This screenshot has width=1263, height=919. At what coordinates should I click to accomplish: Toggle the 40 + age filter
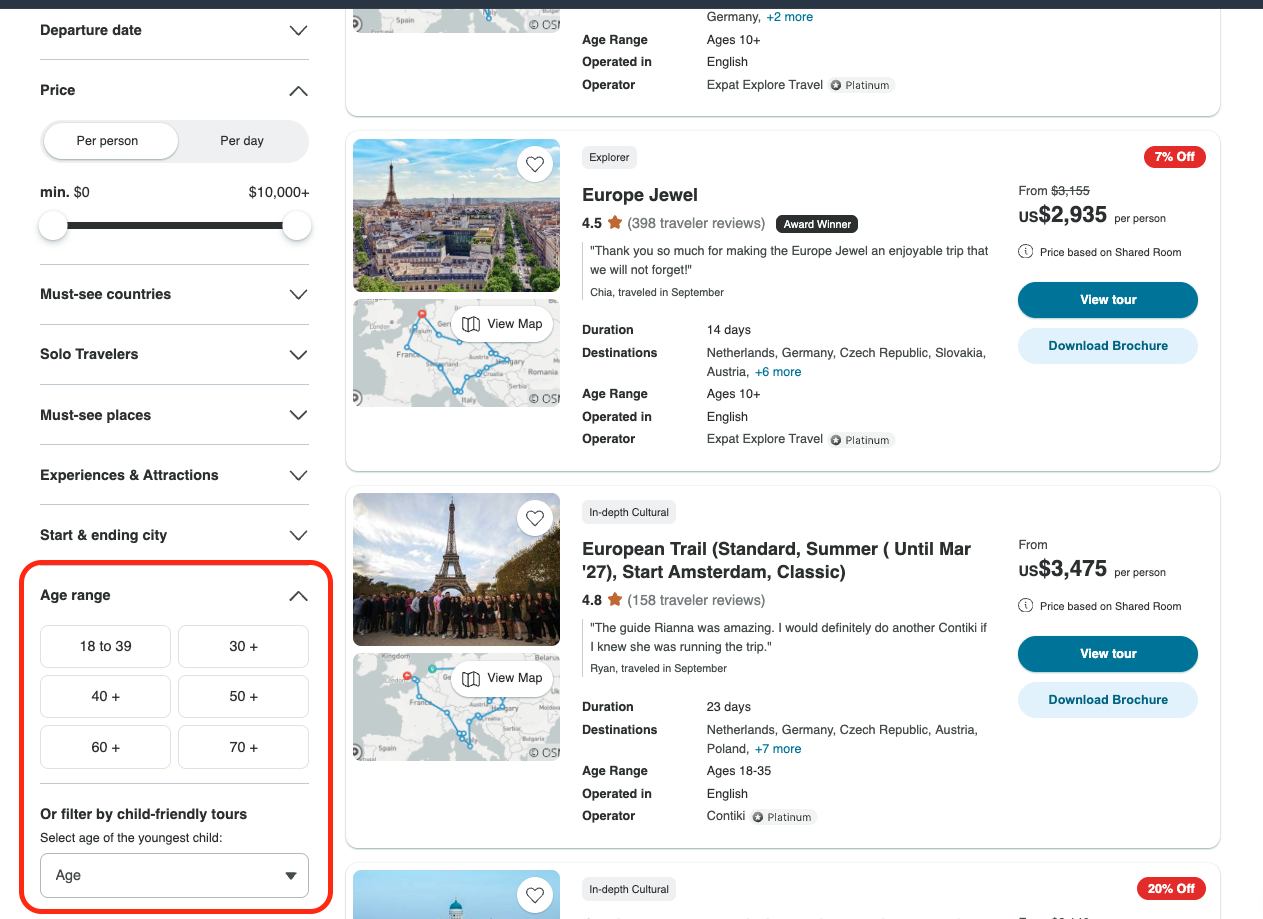point(105,696)
